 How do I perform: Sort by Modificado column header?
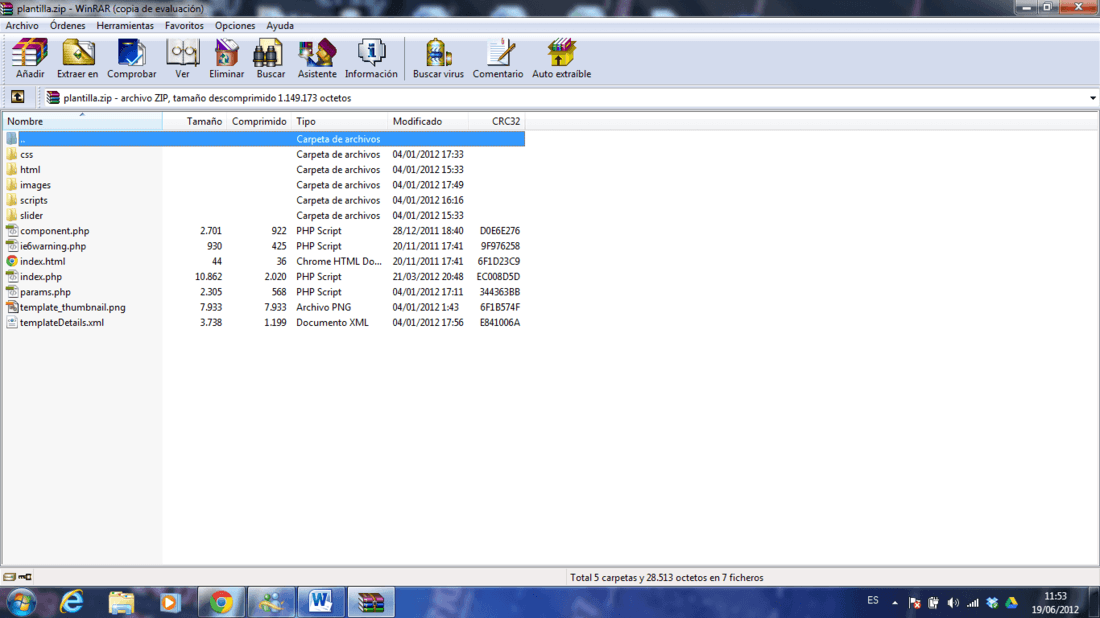point(428,121)
